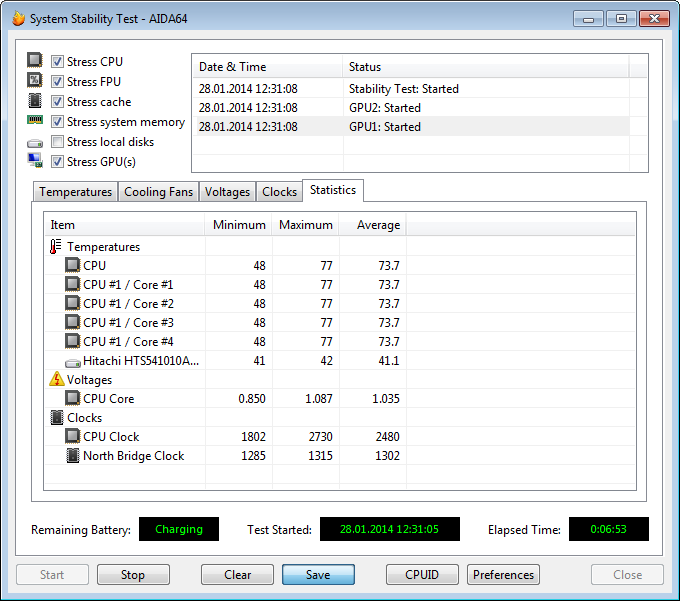This screenshot has width=680, height=601.
Task: Select the Statistics tab
Action: point(333,190)
